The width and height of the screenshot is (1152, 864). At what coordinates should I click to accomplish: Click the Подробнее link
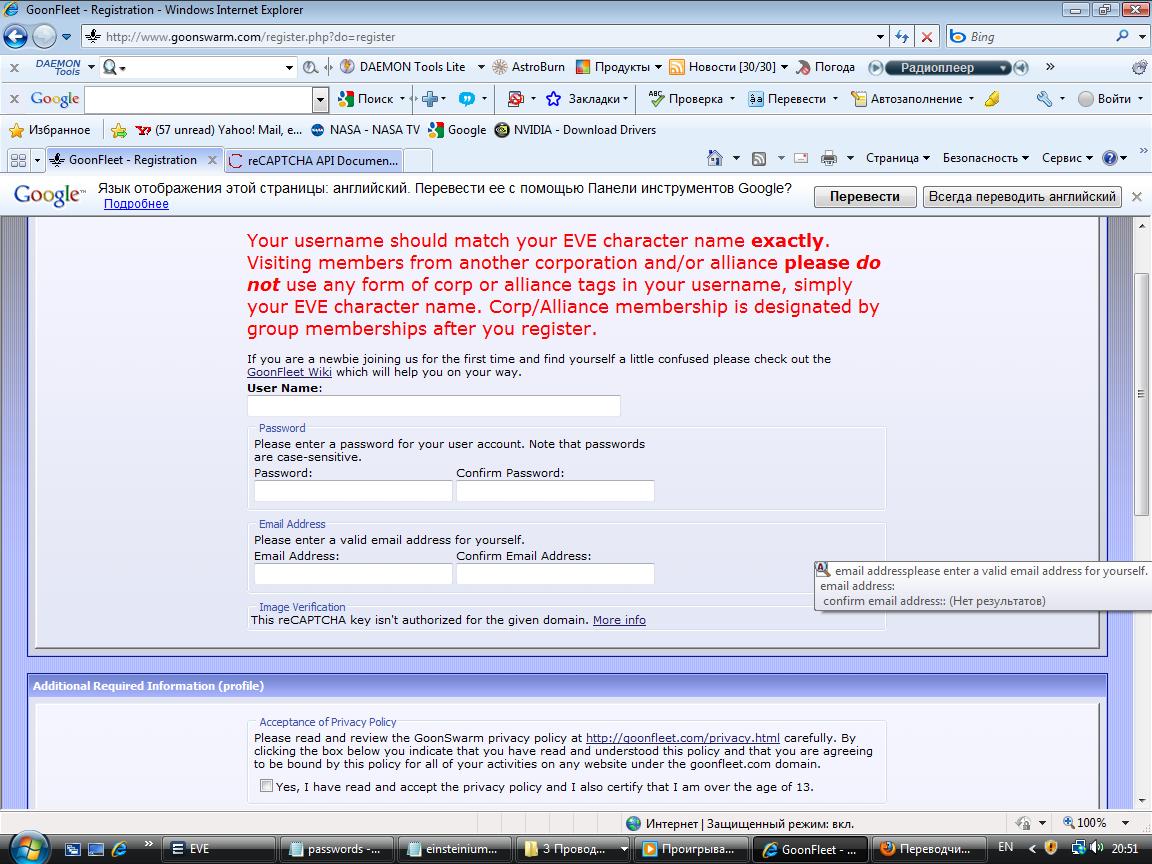click(136, 204)
